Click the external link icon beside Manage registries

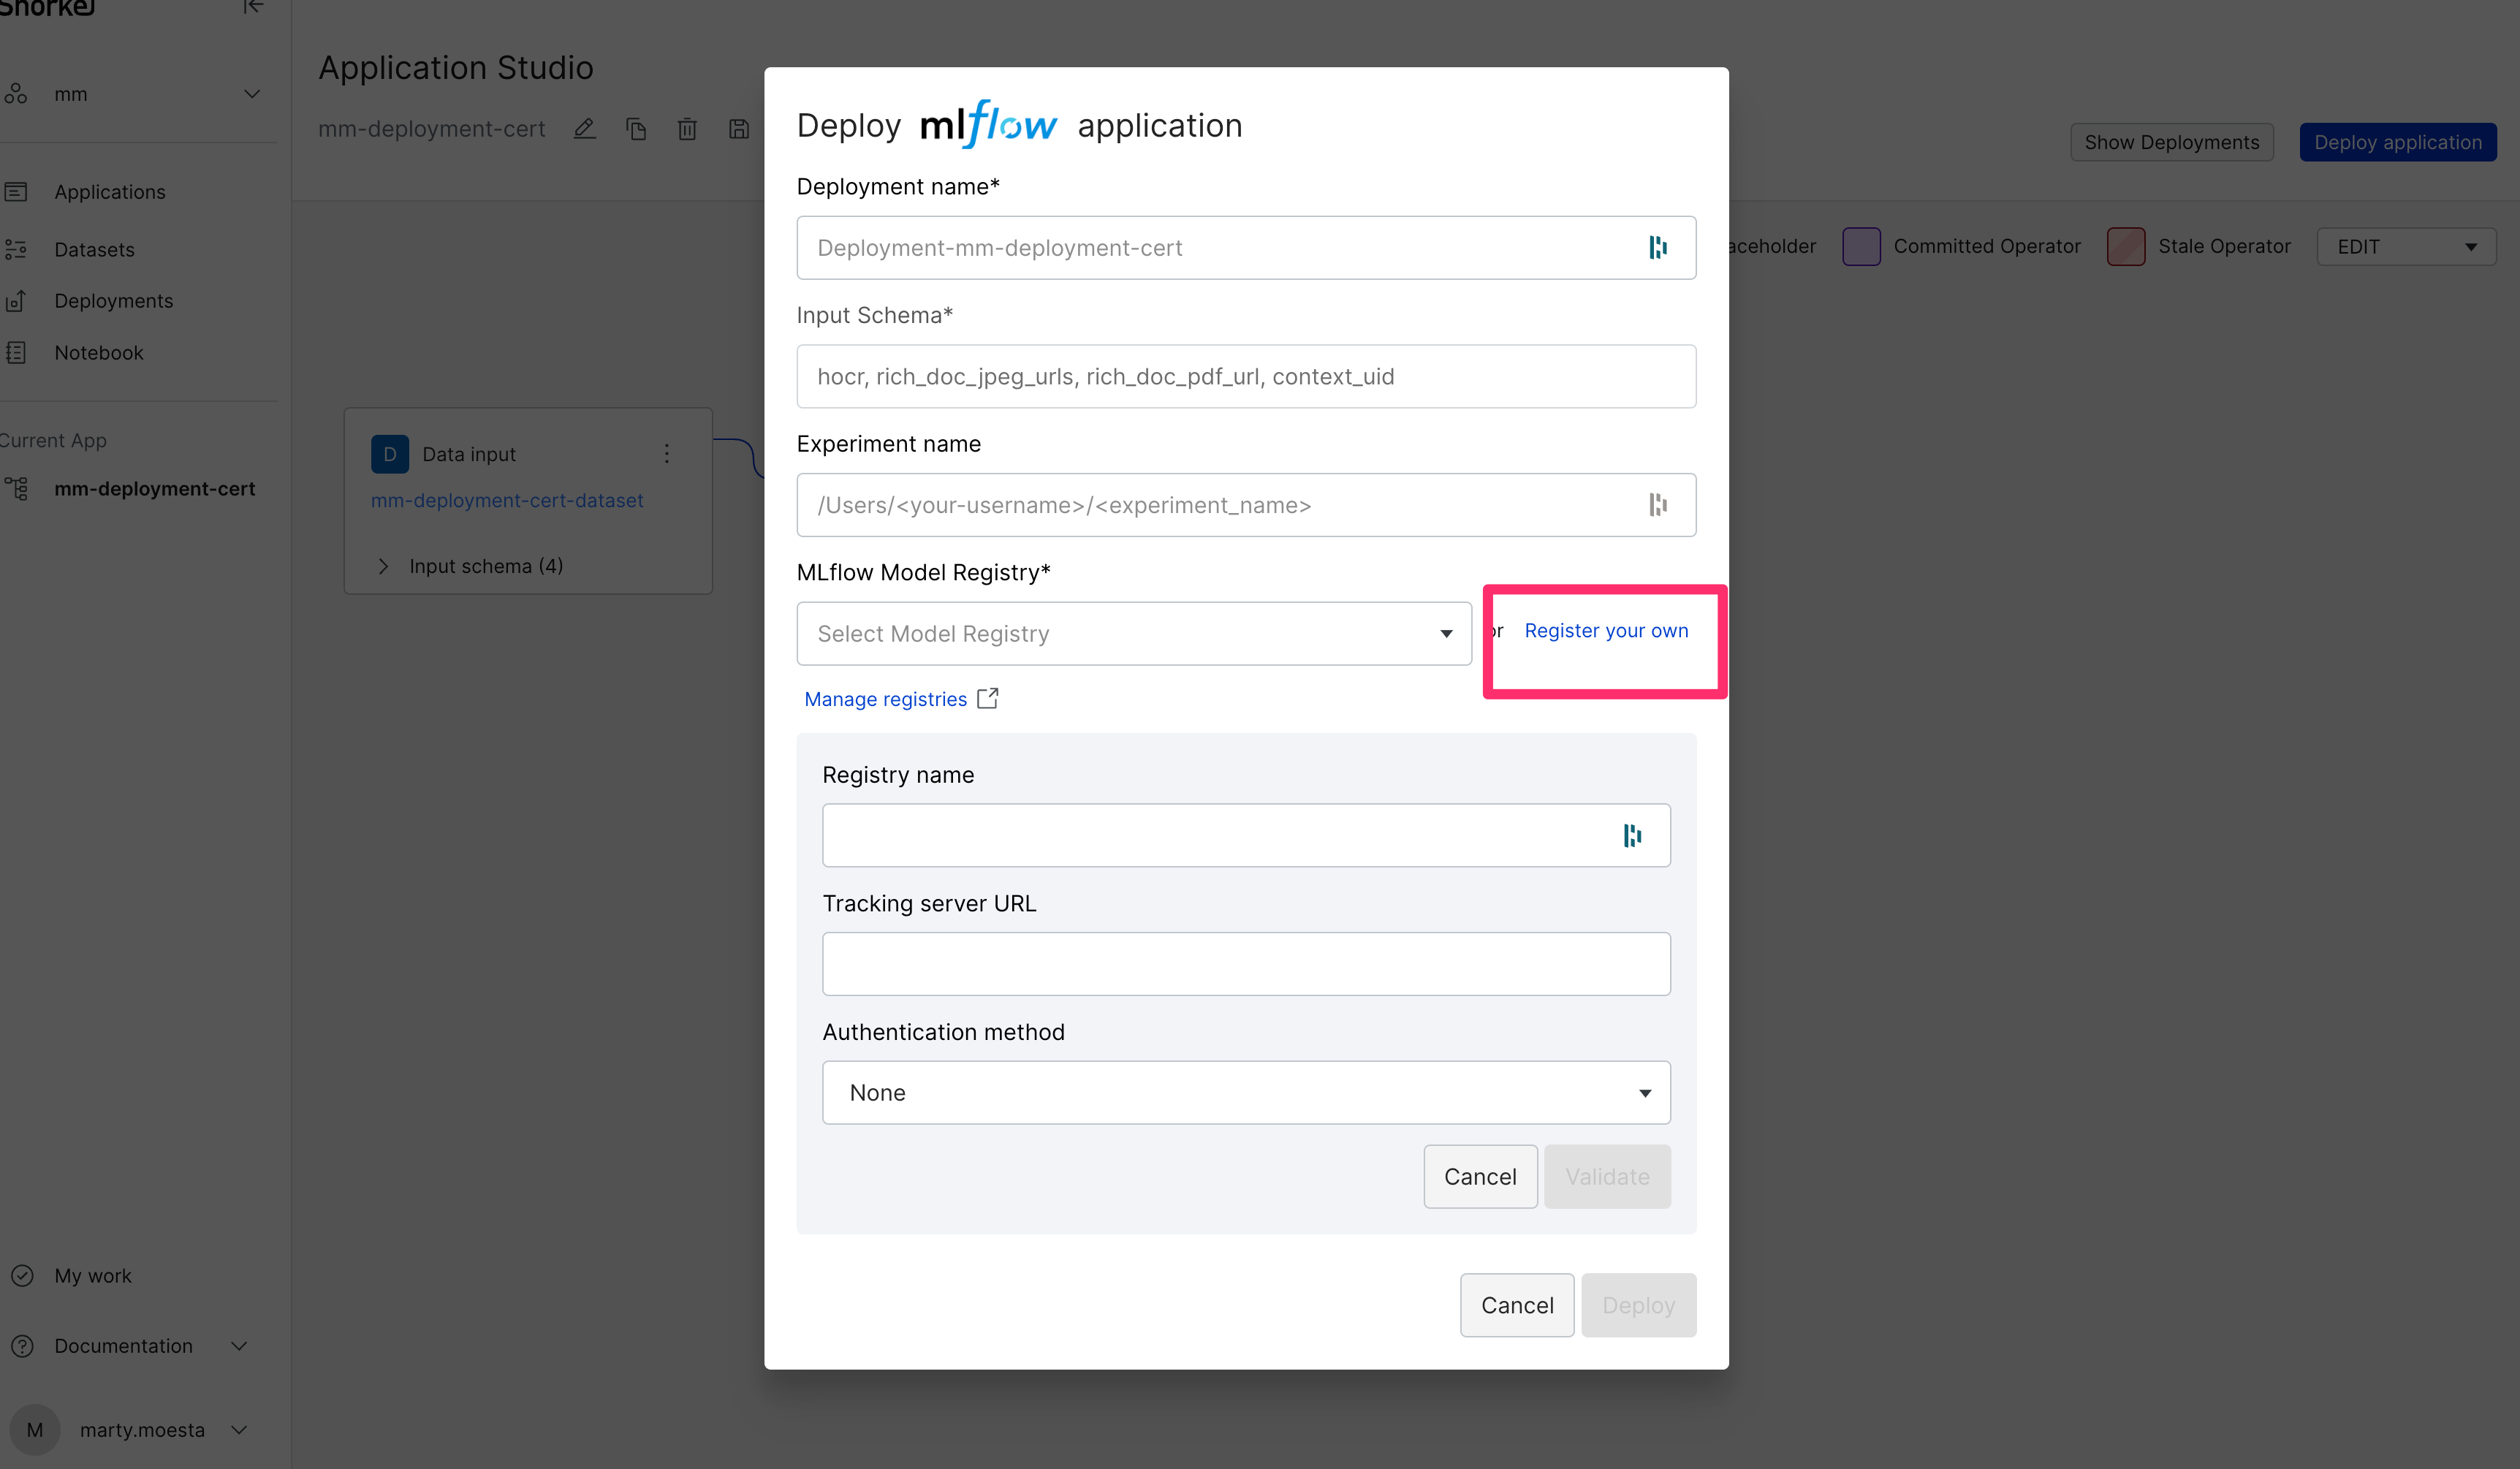point(988,698)
